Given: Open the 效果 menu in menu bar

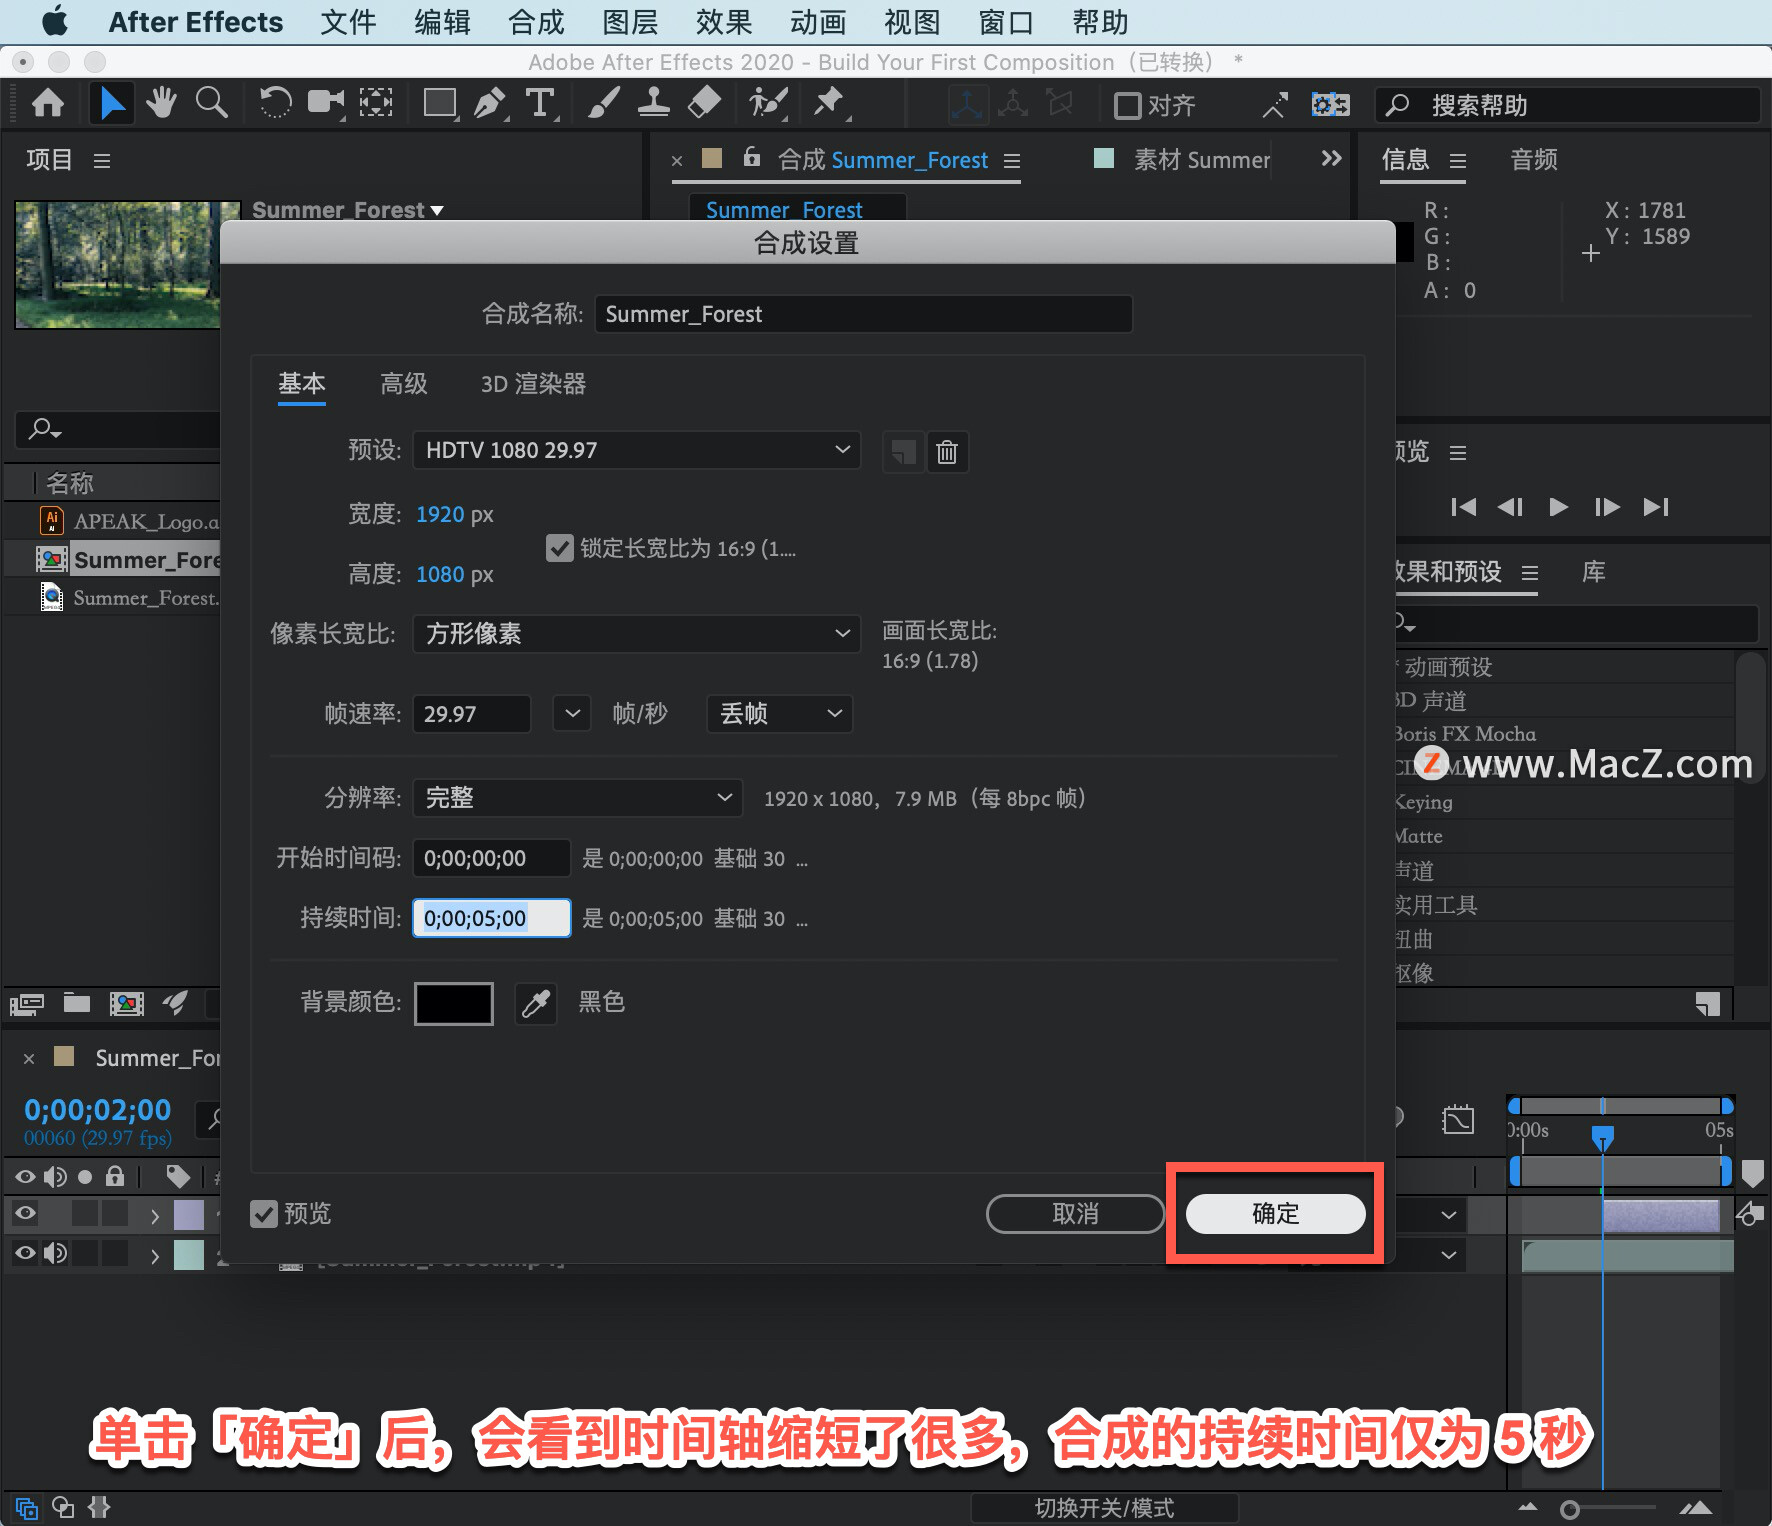Looking at the screenshot, I should (724, 22).
